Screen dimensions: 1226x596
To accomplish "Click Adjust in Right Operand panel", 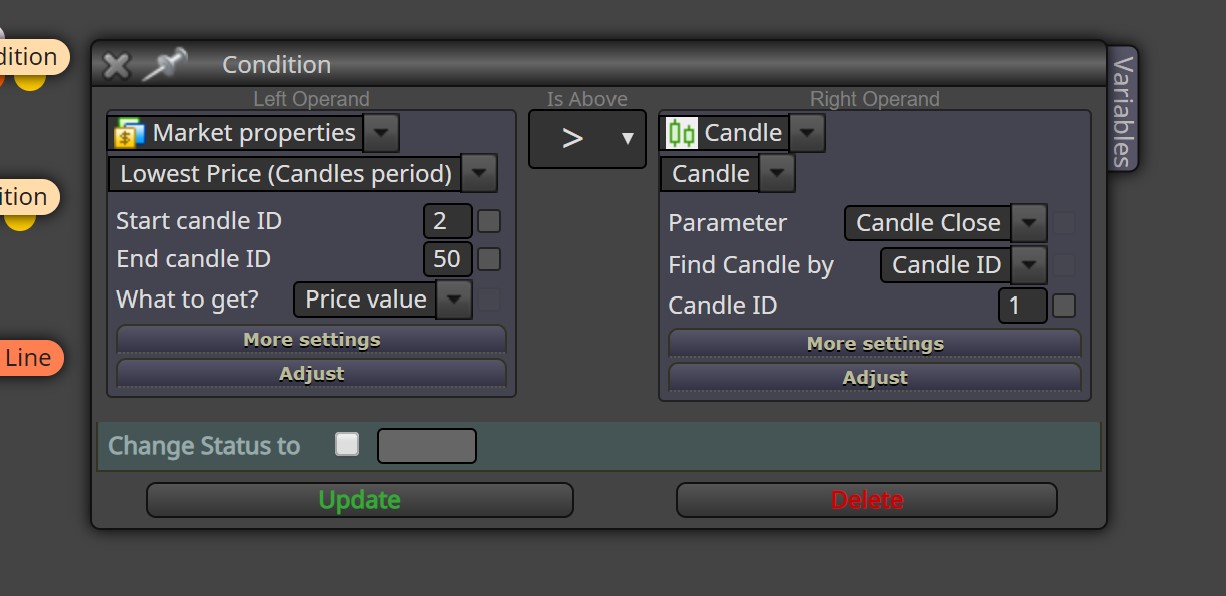I will pos(875,377).
